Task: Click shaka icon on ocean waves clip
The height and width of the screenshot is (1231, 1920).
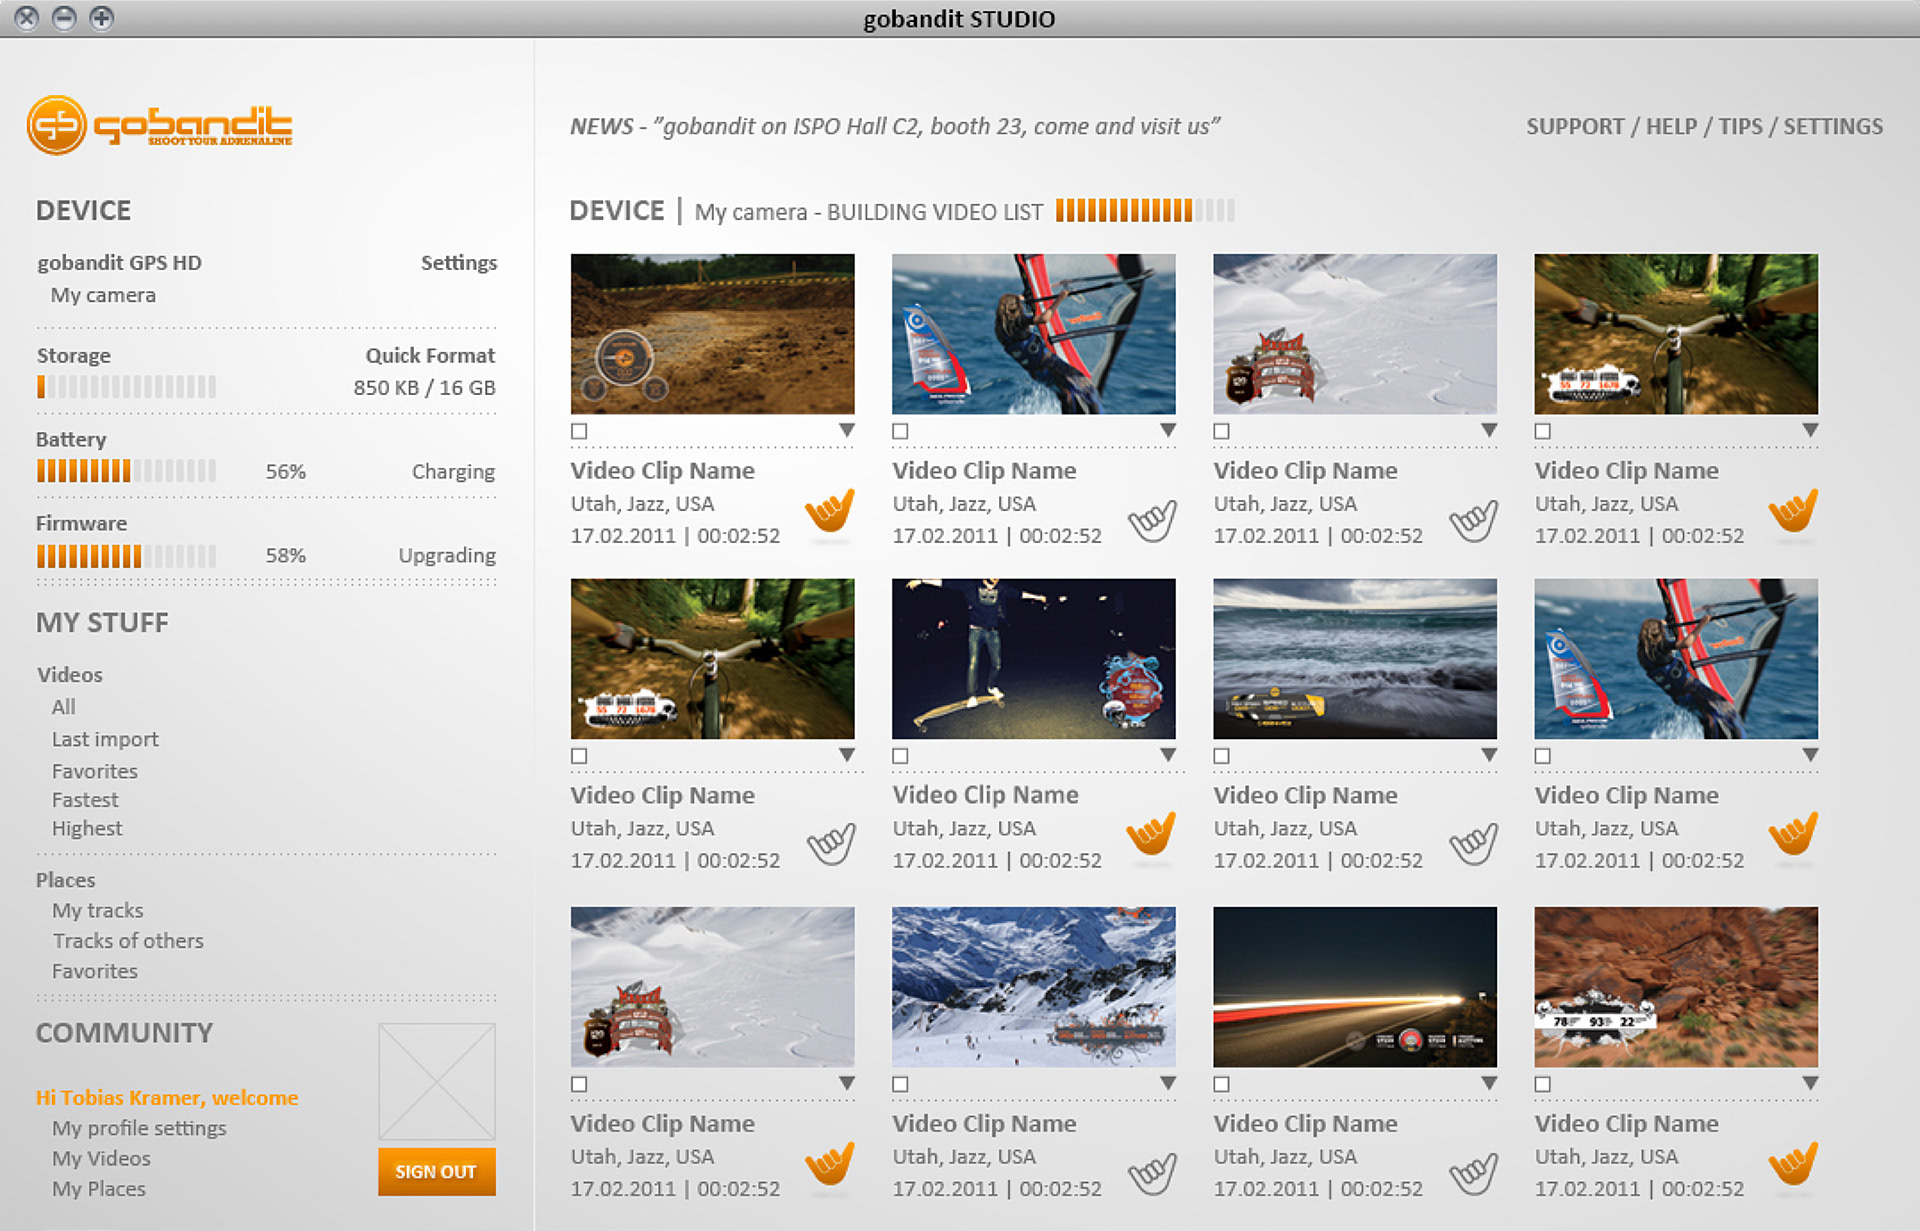Action: 1474,844
